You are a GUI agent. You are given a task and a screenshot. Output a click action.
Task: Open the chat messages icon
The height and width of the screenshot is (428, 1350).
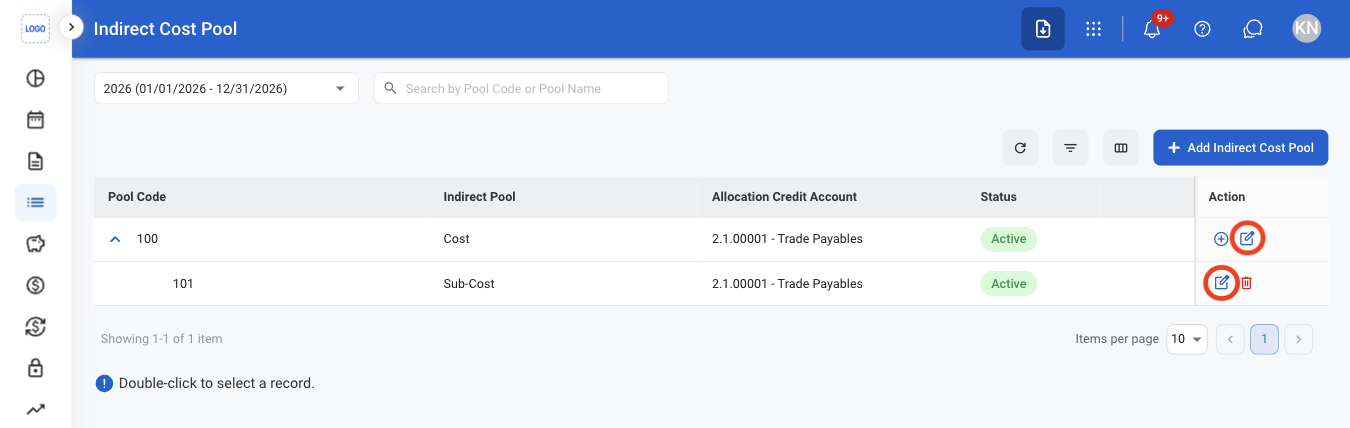[x=1253, y=29]
